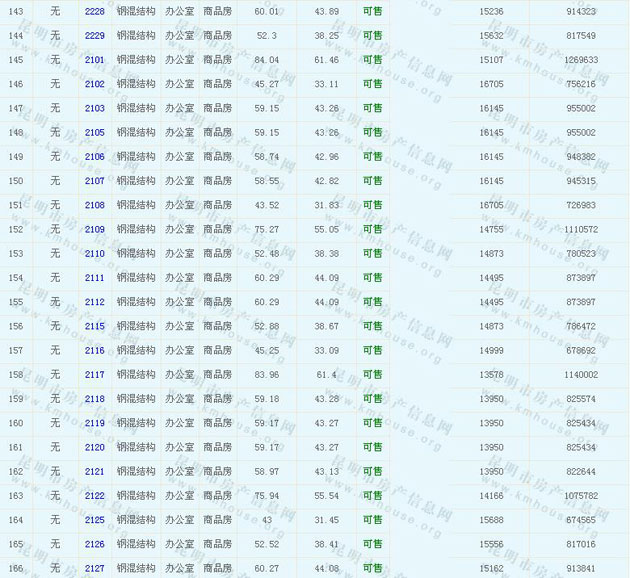Image resolution: width=630 pixels, height=578 pixels.
Task: Select room 2102 link
Action: [x=95, y=84]
